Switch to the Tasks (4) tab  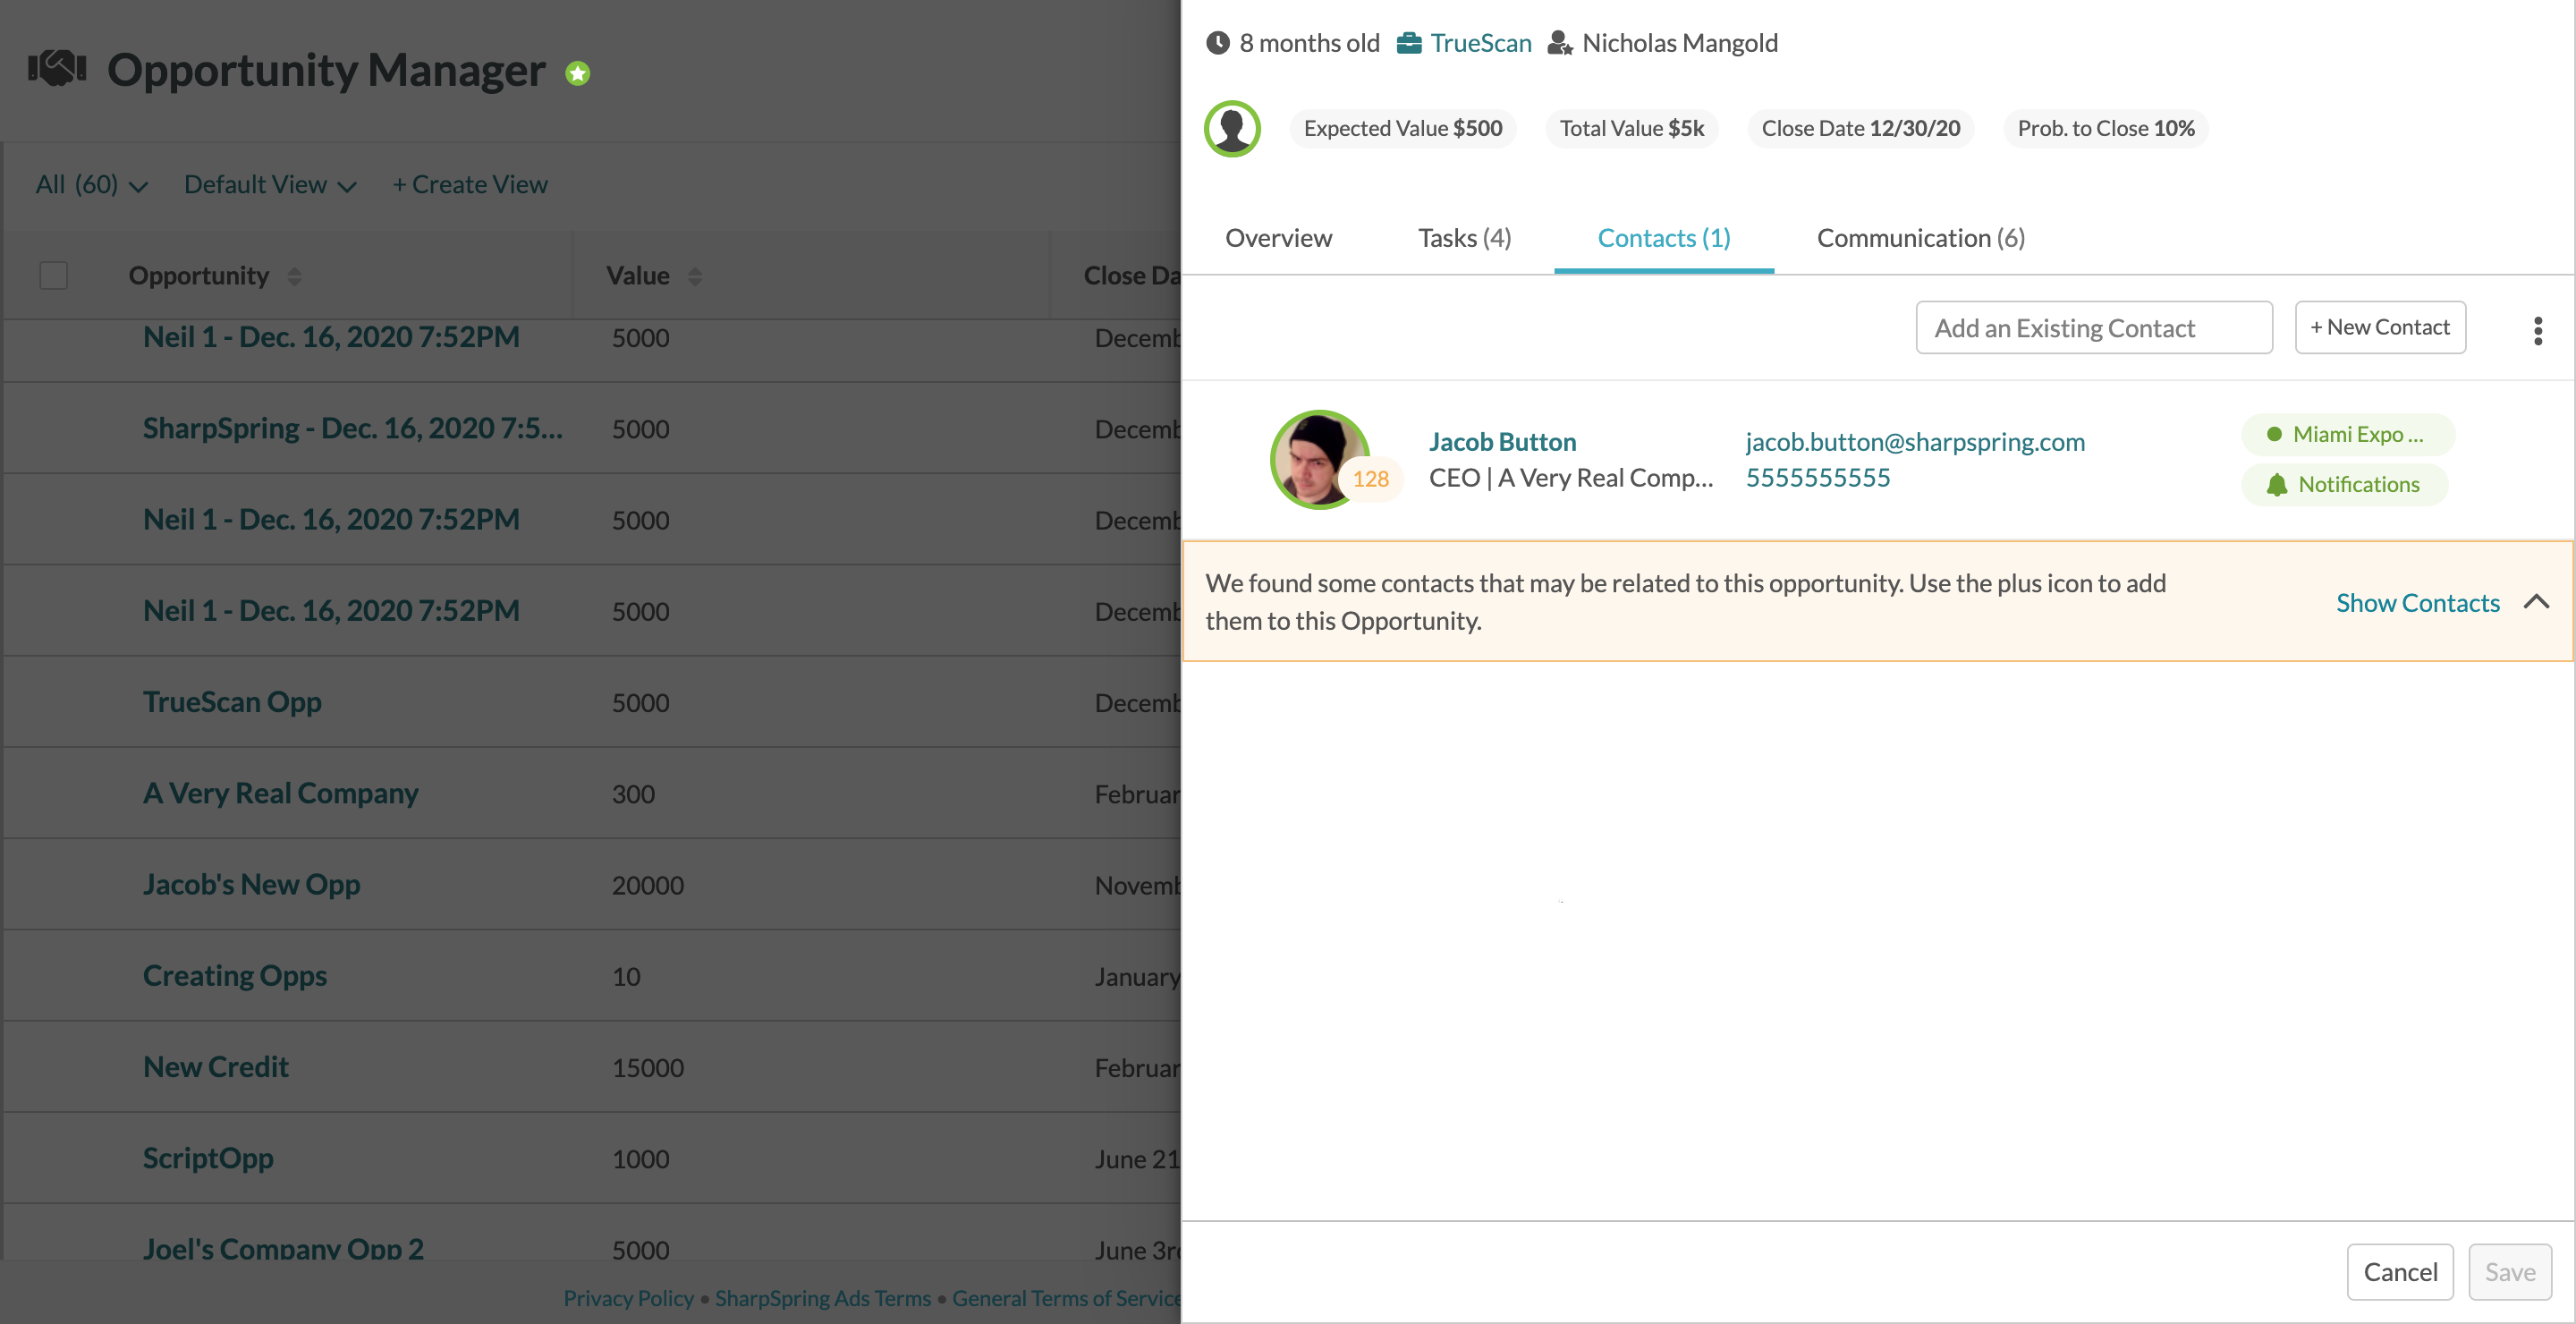(x=1464, y=238)
